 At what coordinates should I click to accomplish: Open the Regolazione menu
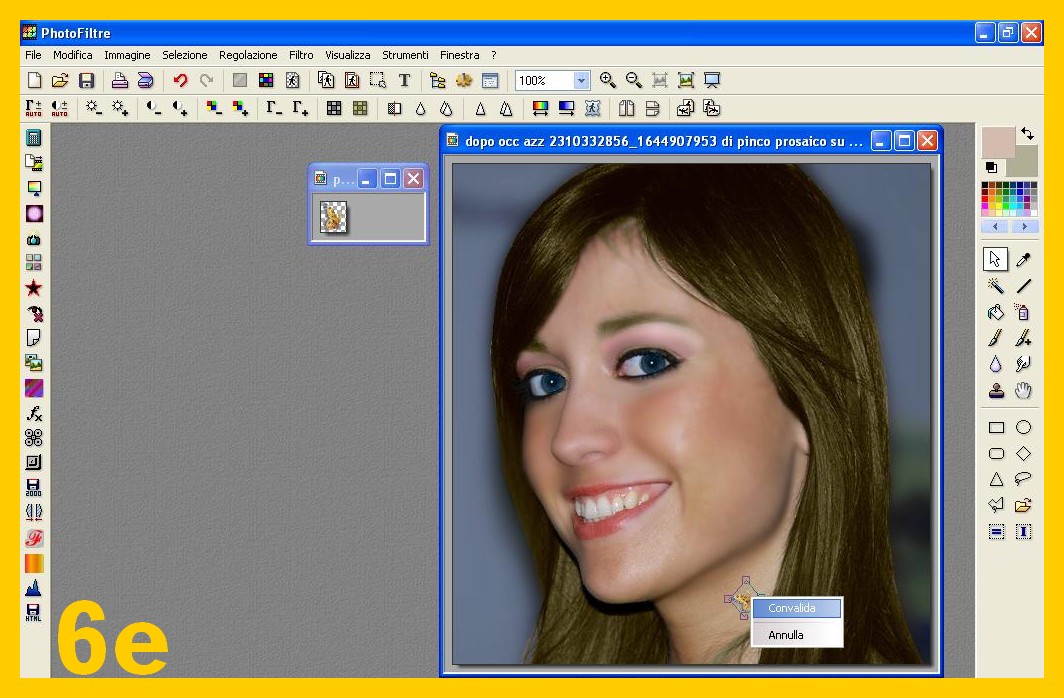point(248,55)
